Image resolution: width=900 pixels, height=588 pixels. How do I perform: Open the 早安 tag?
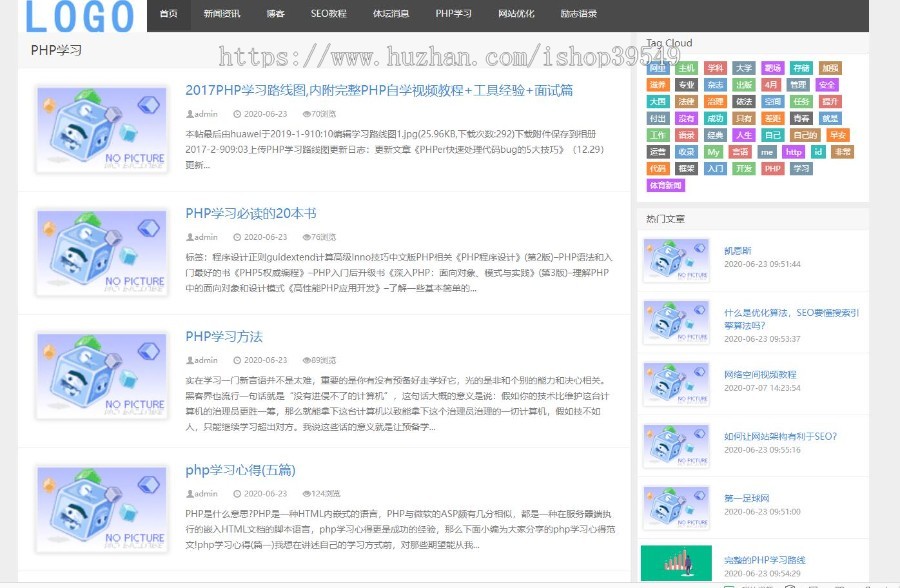click(x=838, y=135)
